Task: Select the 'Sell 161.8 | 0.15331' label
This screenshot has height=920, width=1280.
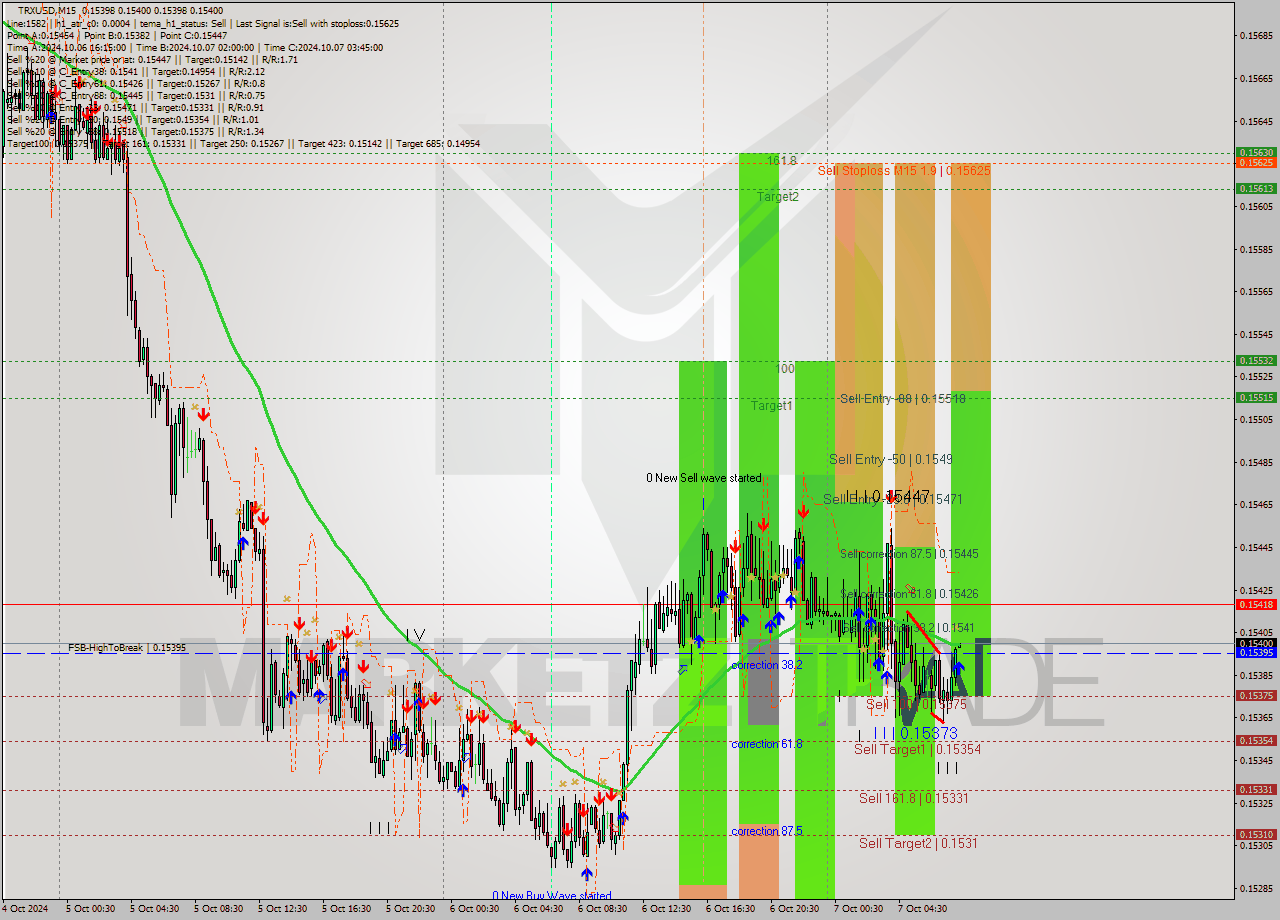Action: [914, 798]
